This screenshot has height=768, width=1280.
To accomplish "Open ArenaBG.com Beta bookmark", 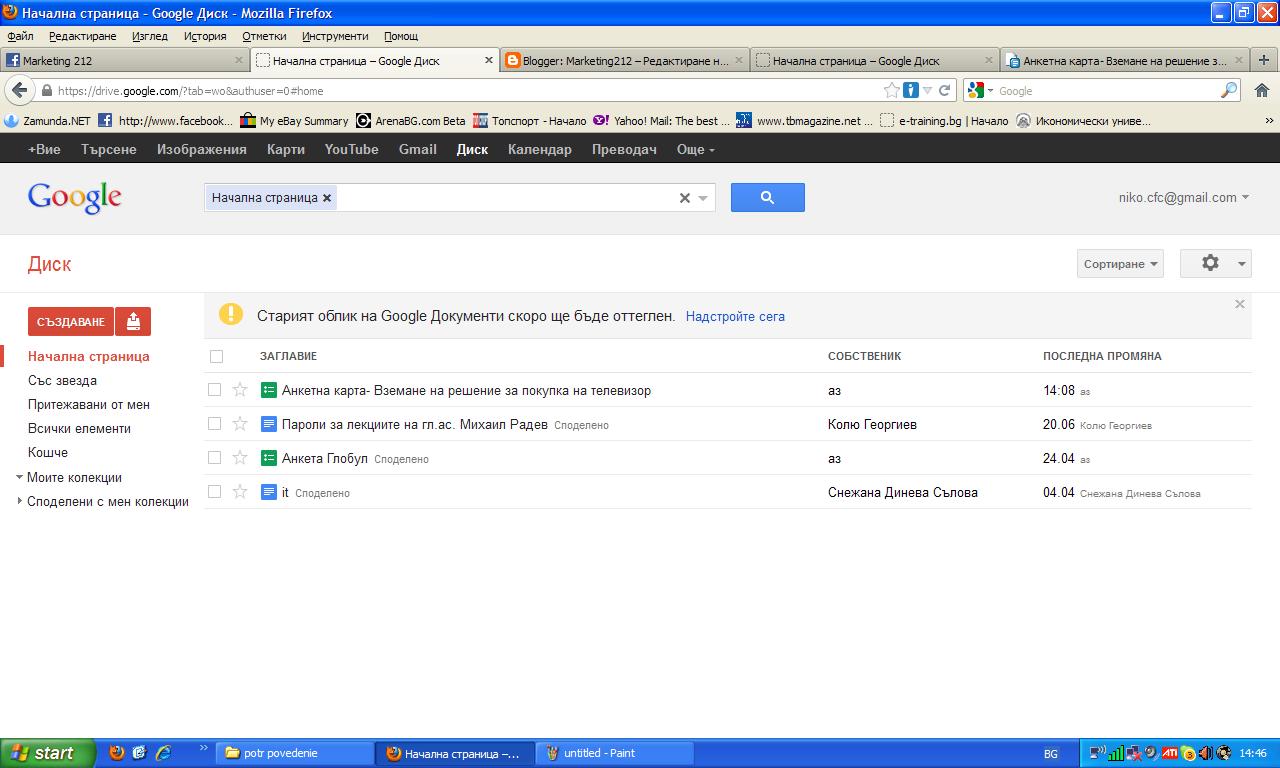I will (x=411, y=121).
